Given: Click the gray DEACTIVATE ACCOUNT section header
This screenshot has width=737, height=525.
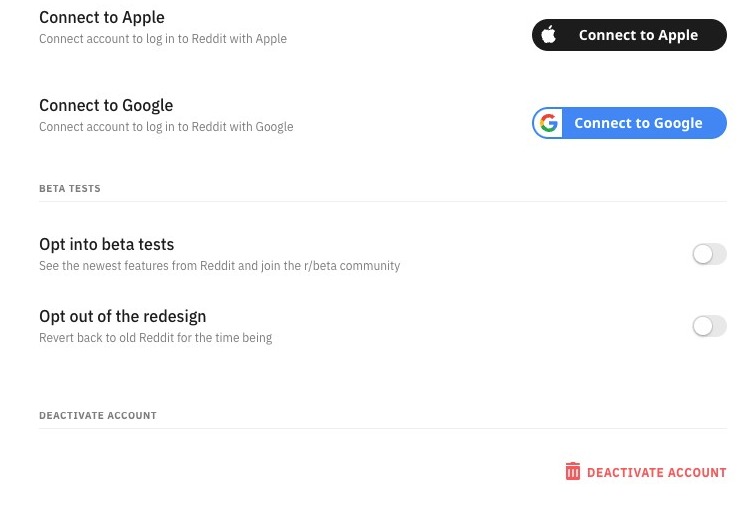Looking at the screenshot, I should click(x=98, y=415).
